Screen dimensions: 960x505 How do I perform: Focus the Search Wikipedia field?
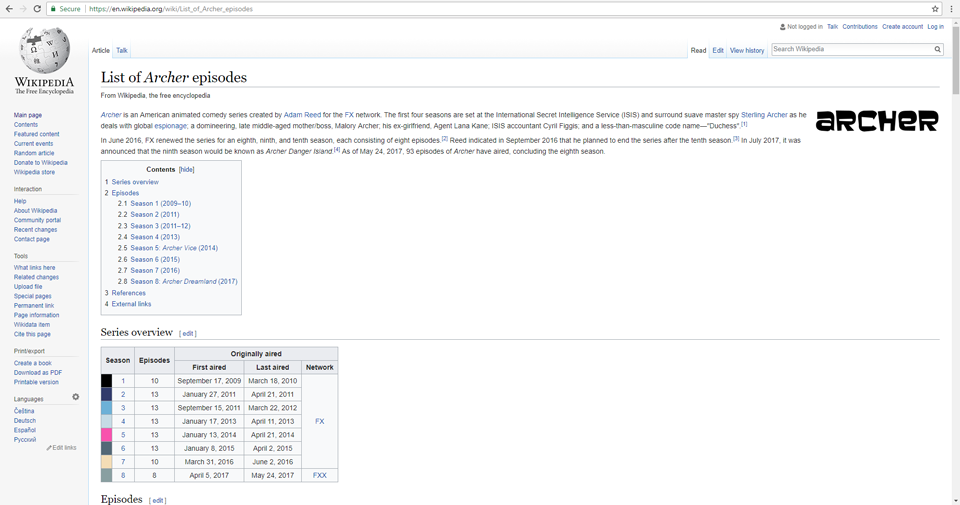point(852,49)
